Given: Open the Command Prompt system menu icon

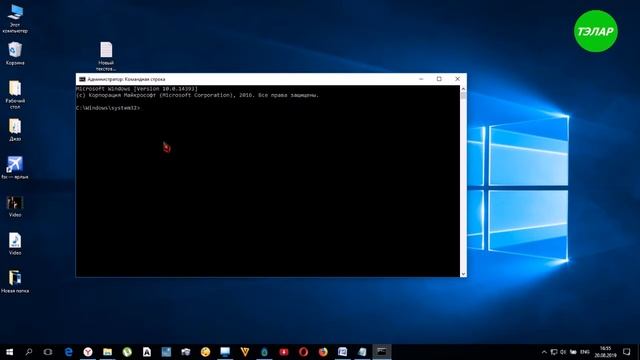Looking at the screenshot, I should coord(82,79).
